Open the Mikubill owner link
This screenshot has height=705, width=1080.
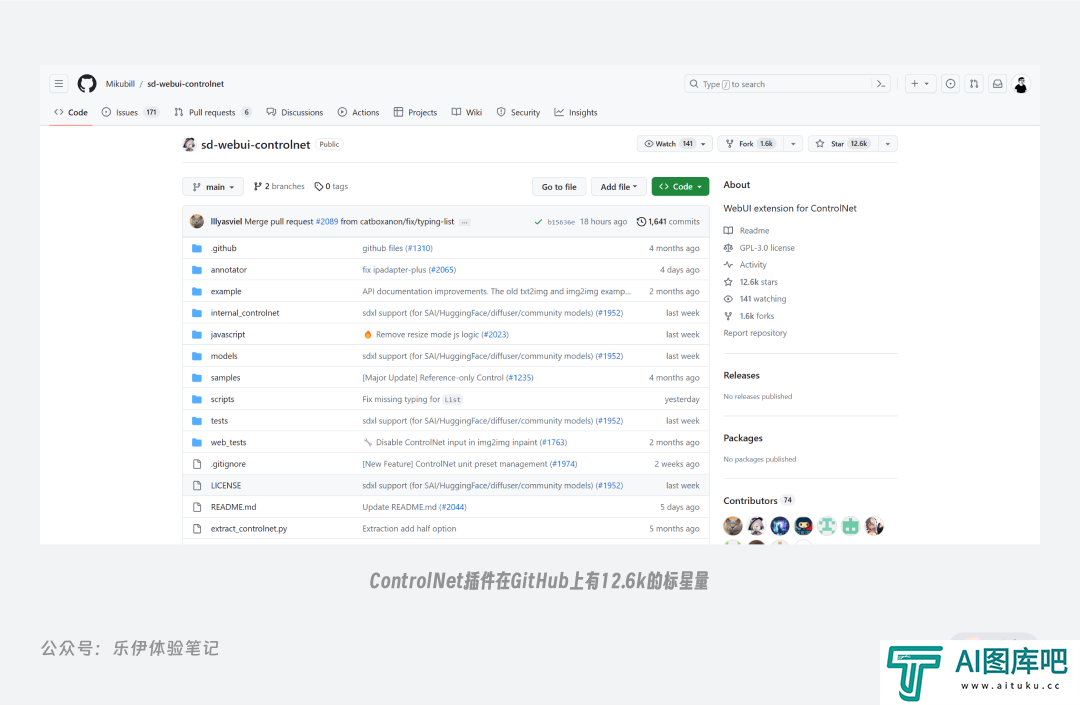coord(120,84)
